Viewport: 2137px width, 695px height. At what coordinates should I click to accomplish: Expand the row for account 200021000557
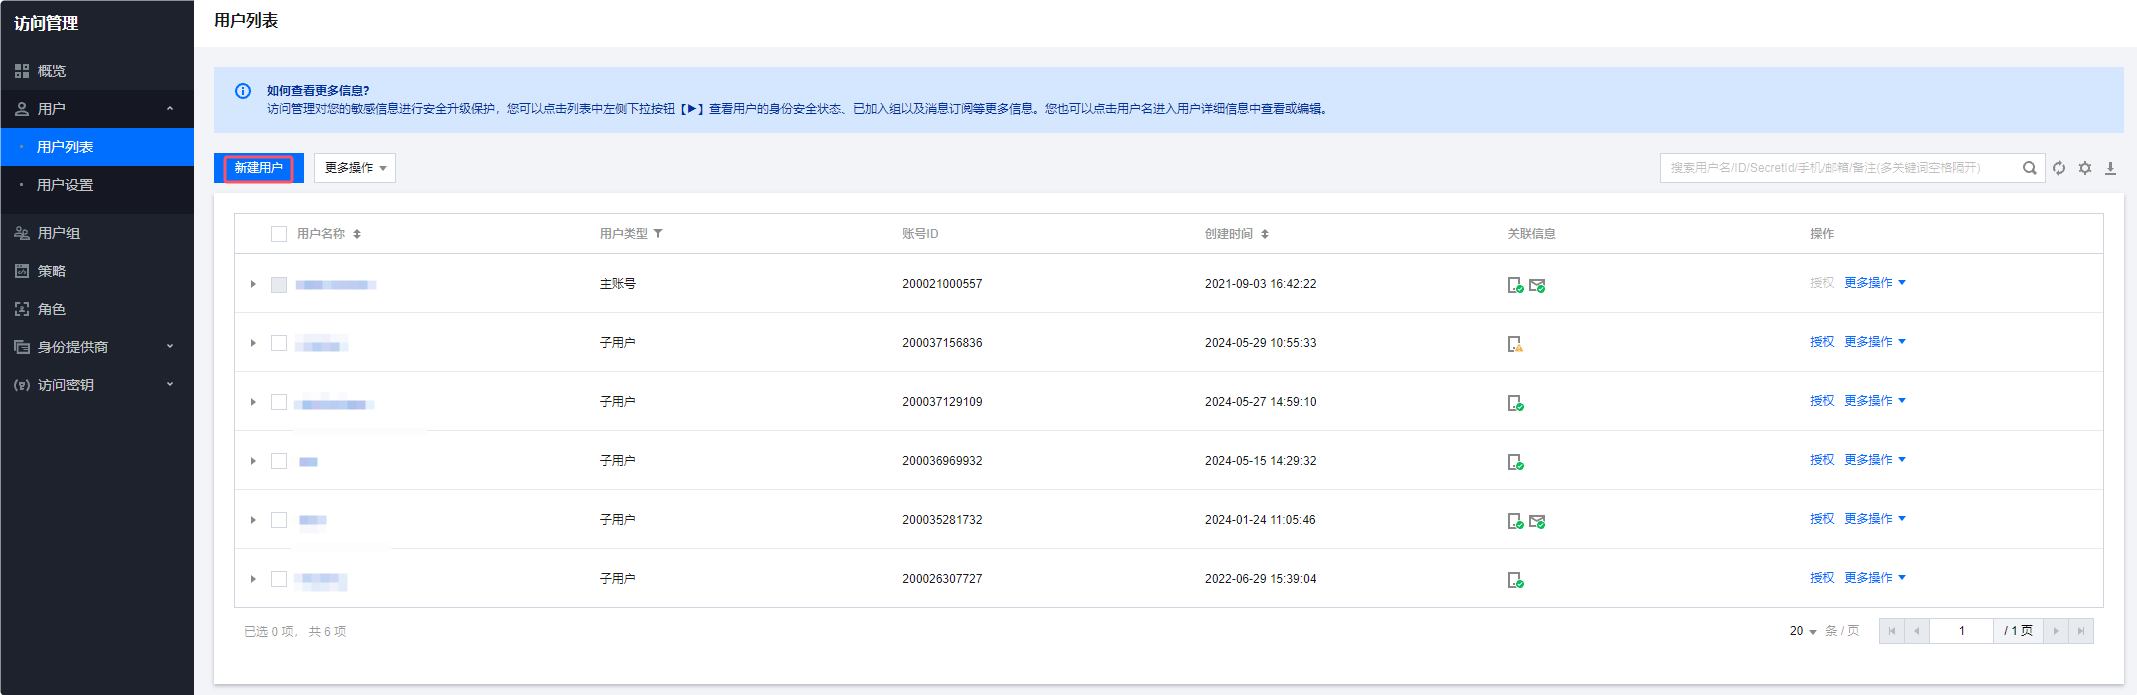coord(253,284)
